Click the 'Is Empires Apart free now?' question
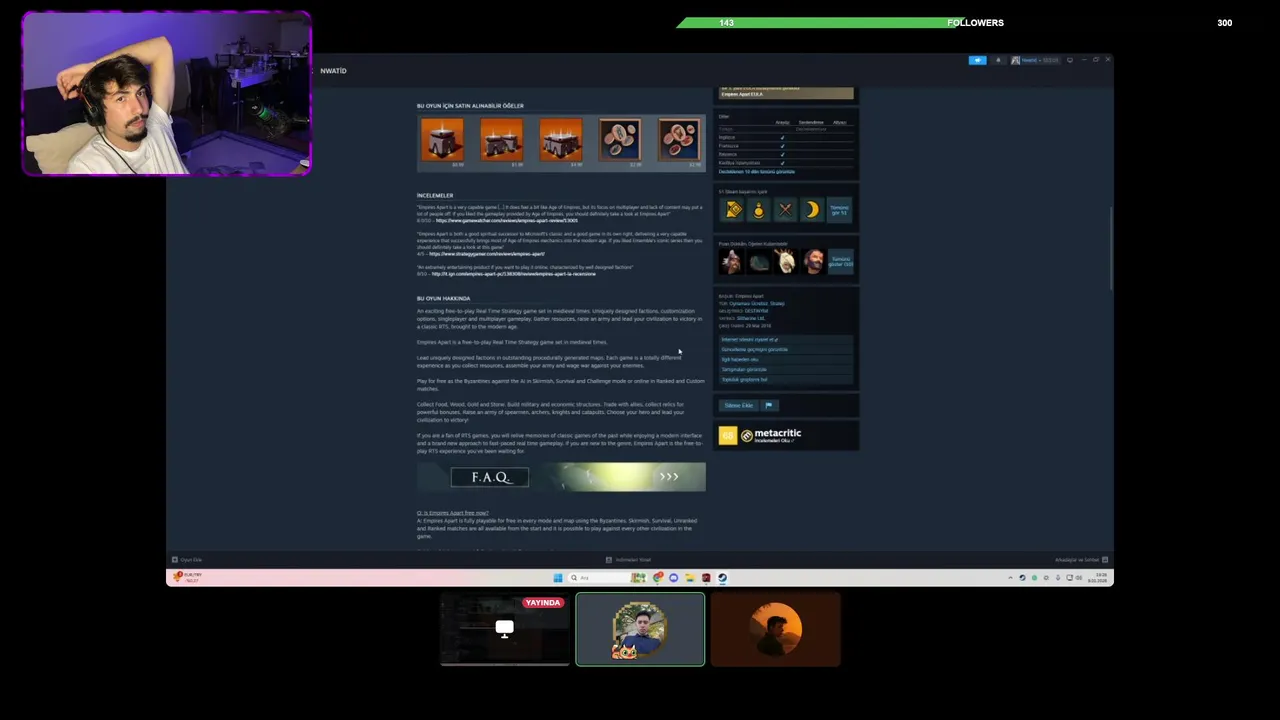Viewport: 1280px width, 720px height. tap(453, 513)
